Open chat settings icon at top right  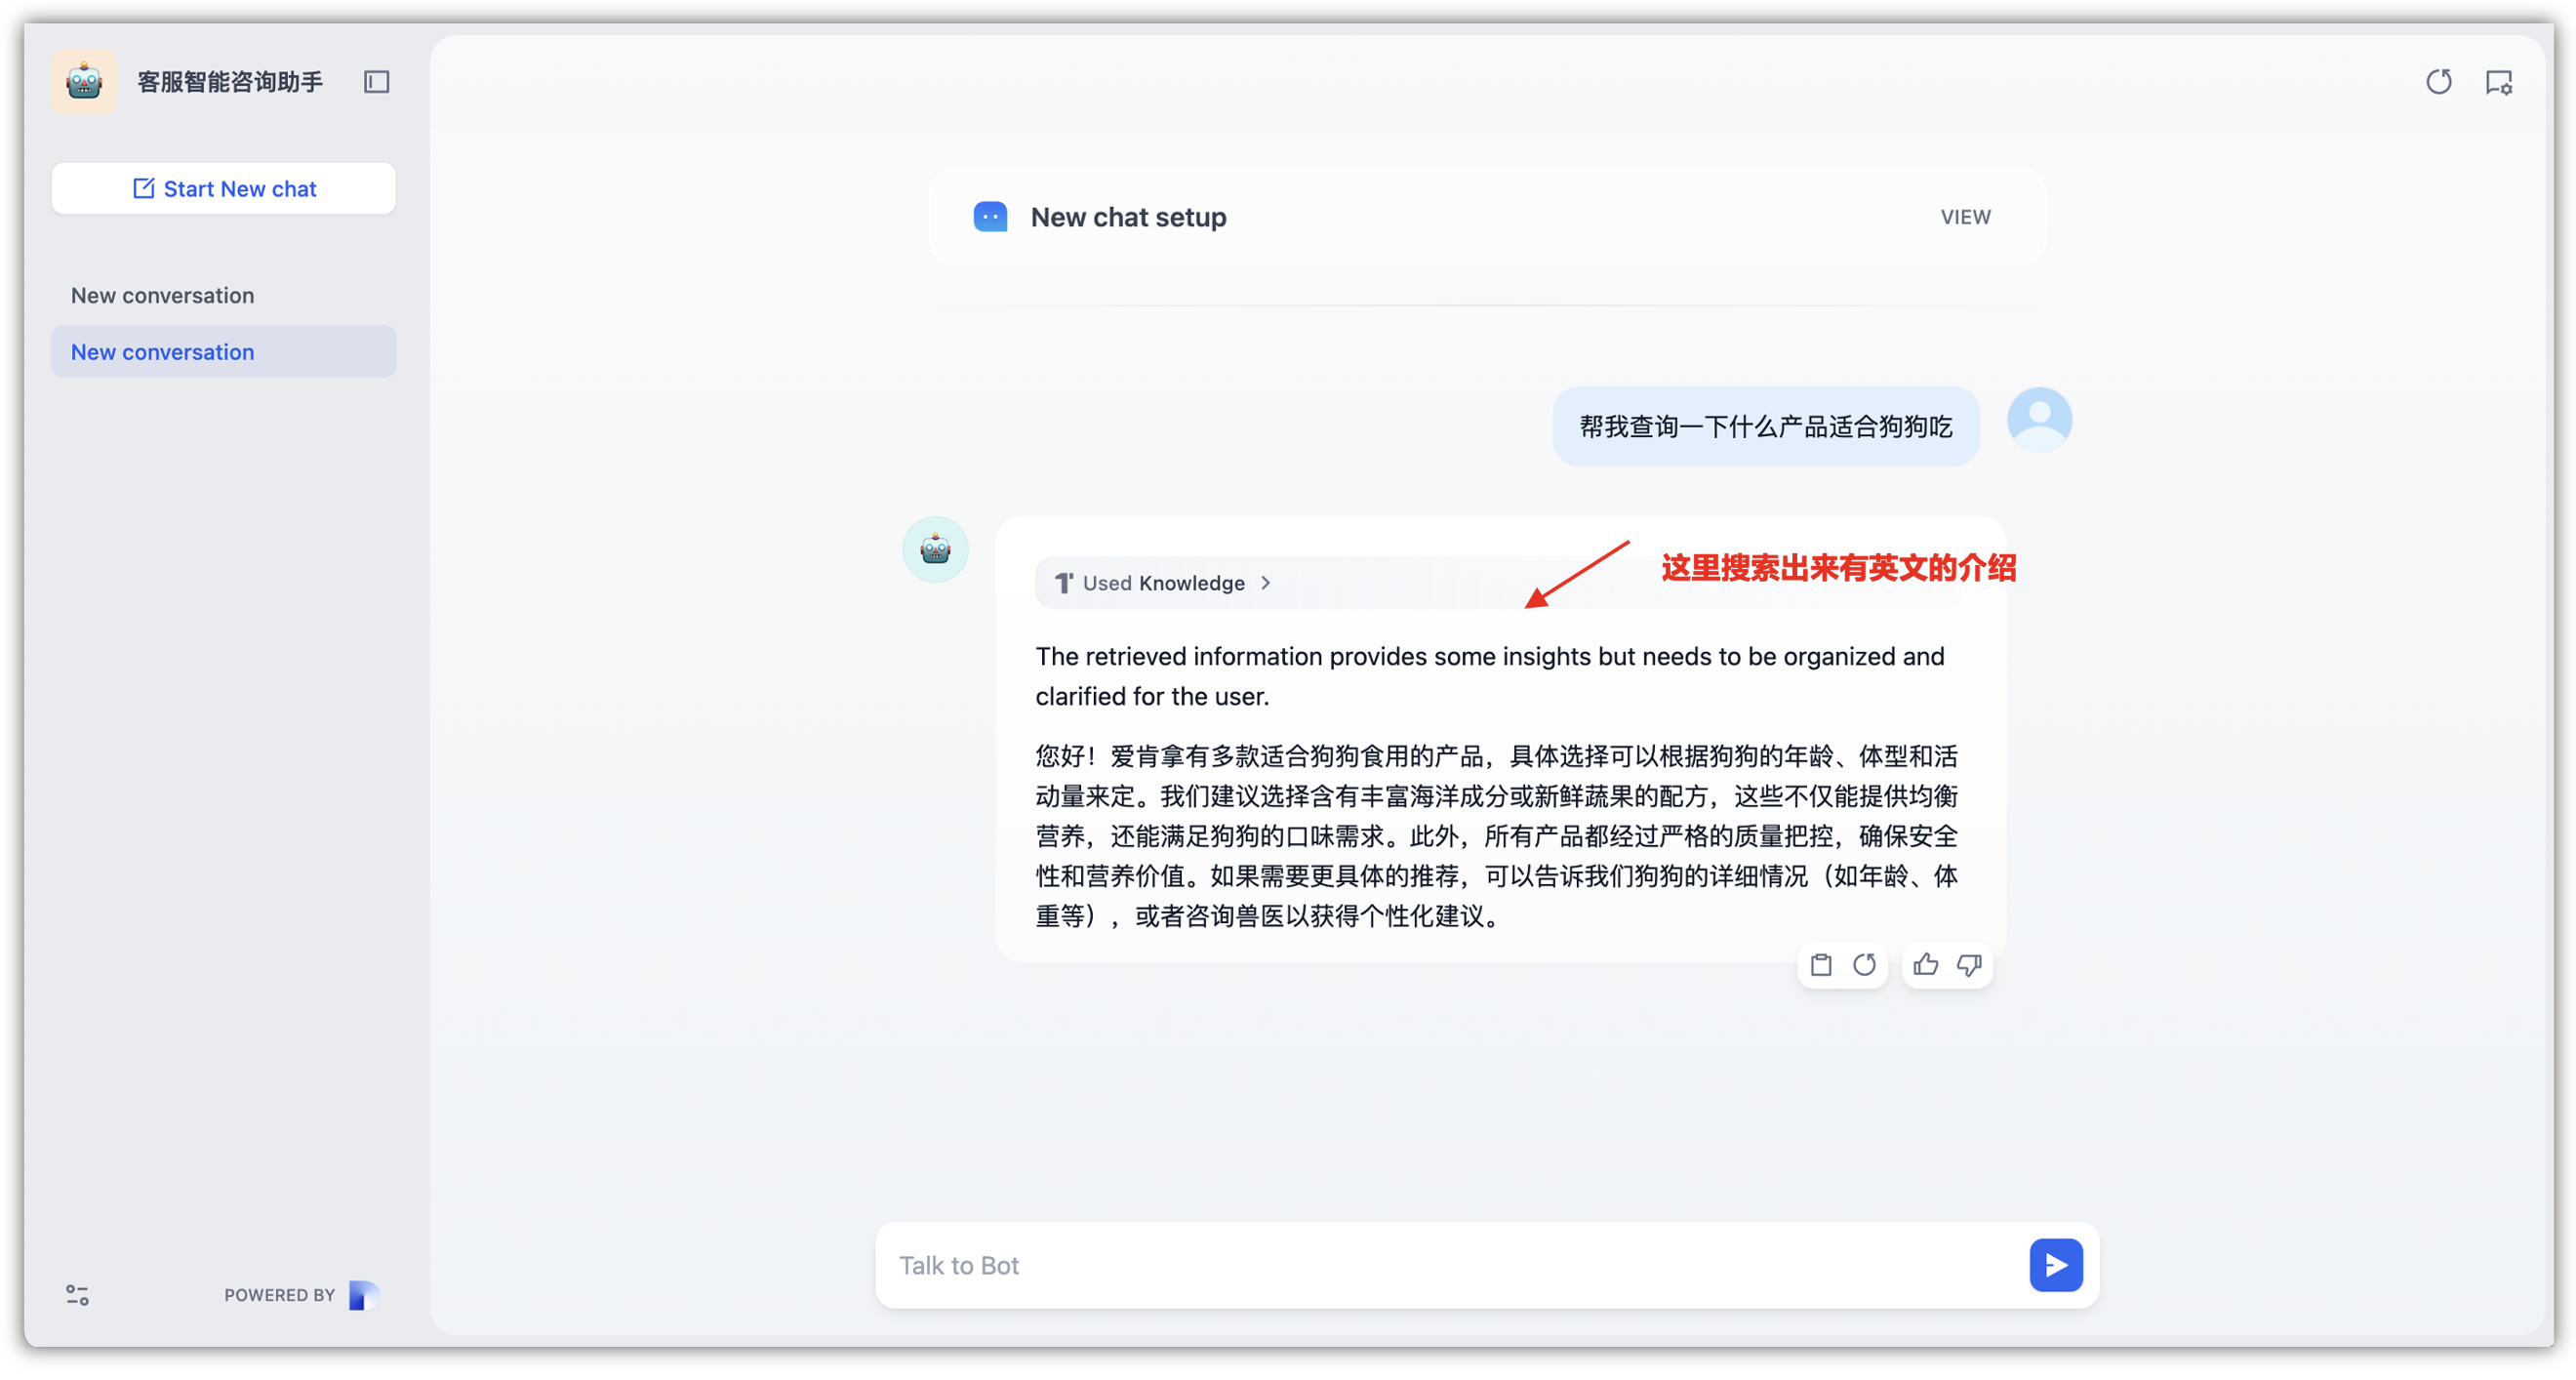pyautogui.click(x=2498, y=82)
